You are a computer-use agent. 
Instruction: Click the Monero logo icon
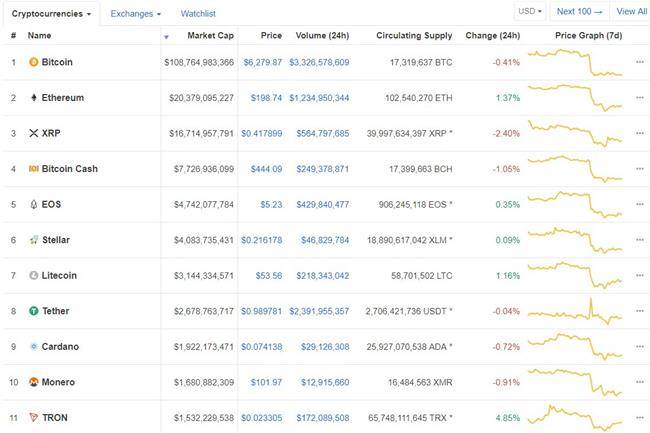(x=34, y=382)
